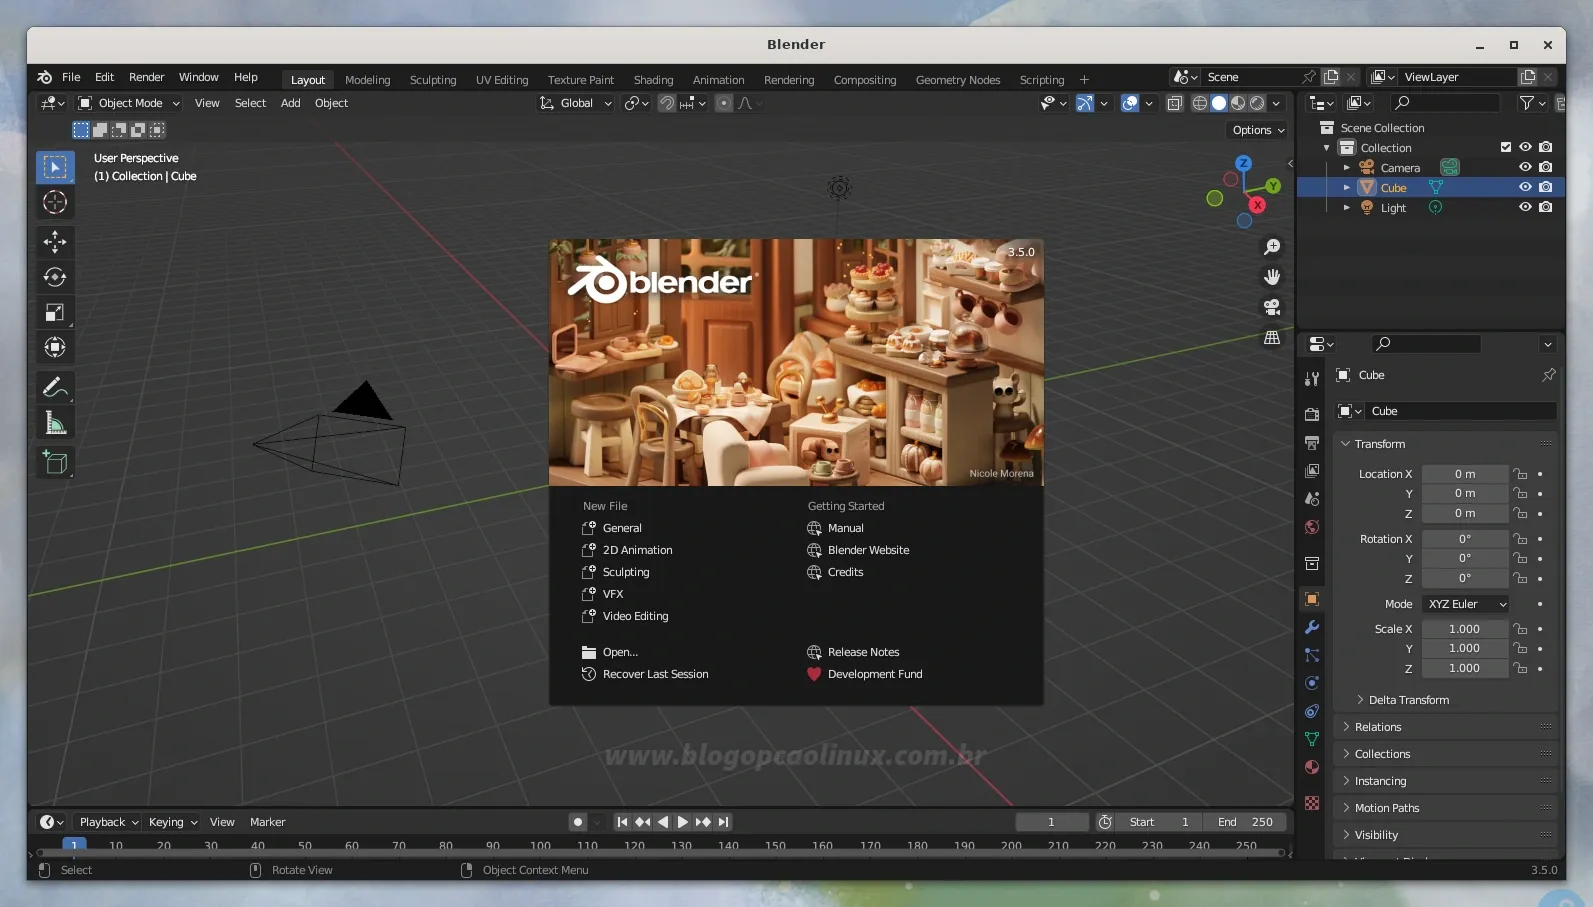
Task: Expand Camera item in outliner
Action: pos(1347,168)
